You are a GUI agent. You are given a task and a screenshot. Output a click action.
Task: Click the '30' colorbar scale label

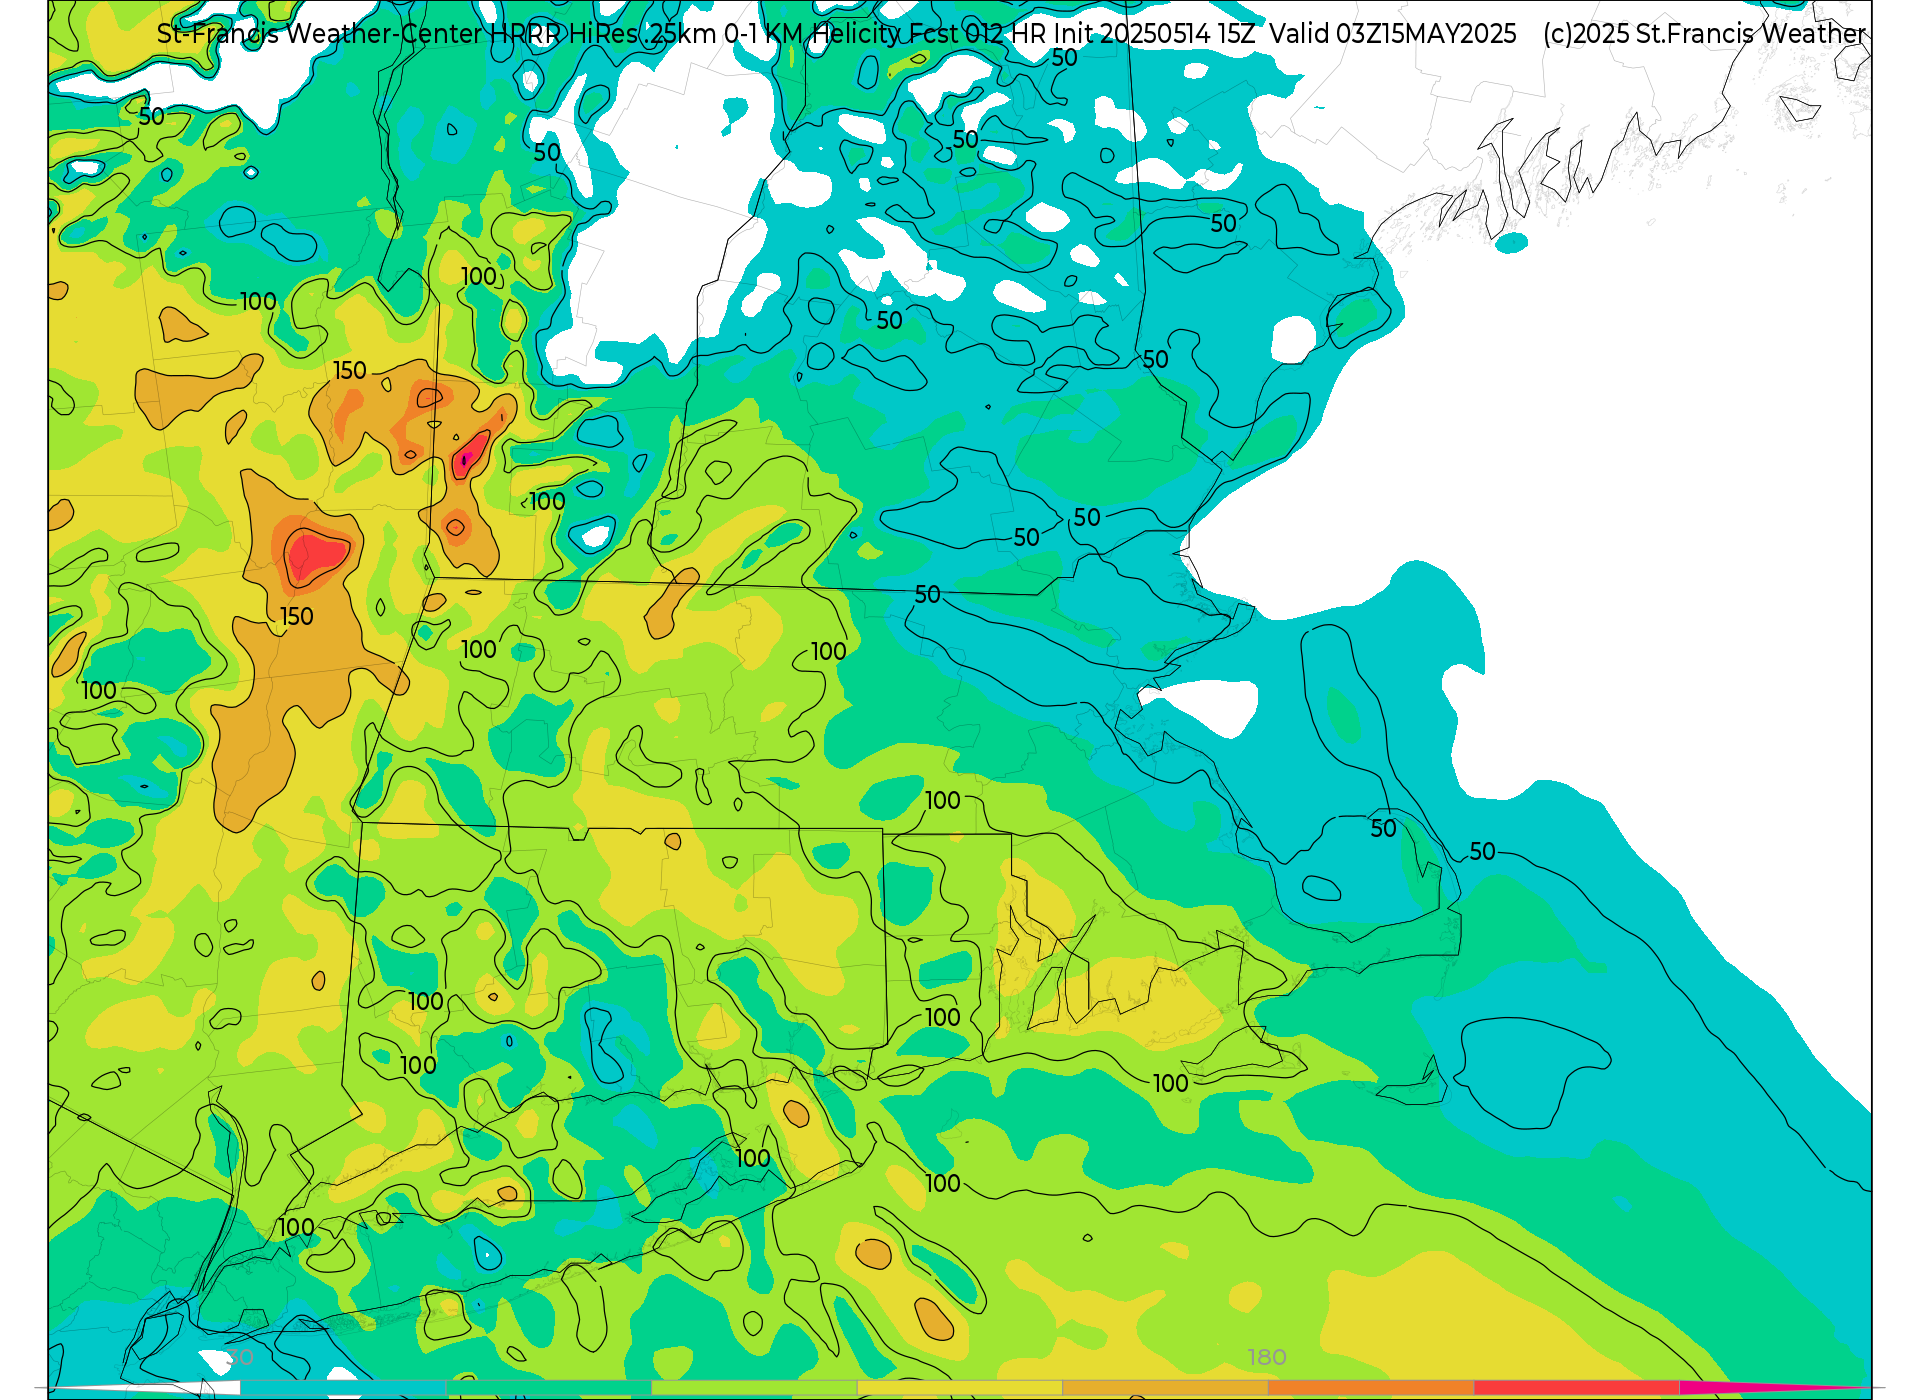tap(240, 1357)
